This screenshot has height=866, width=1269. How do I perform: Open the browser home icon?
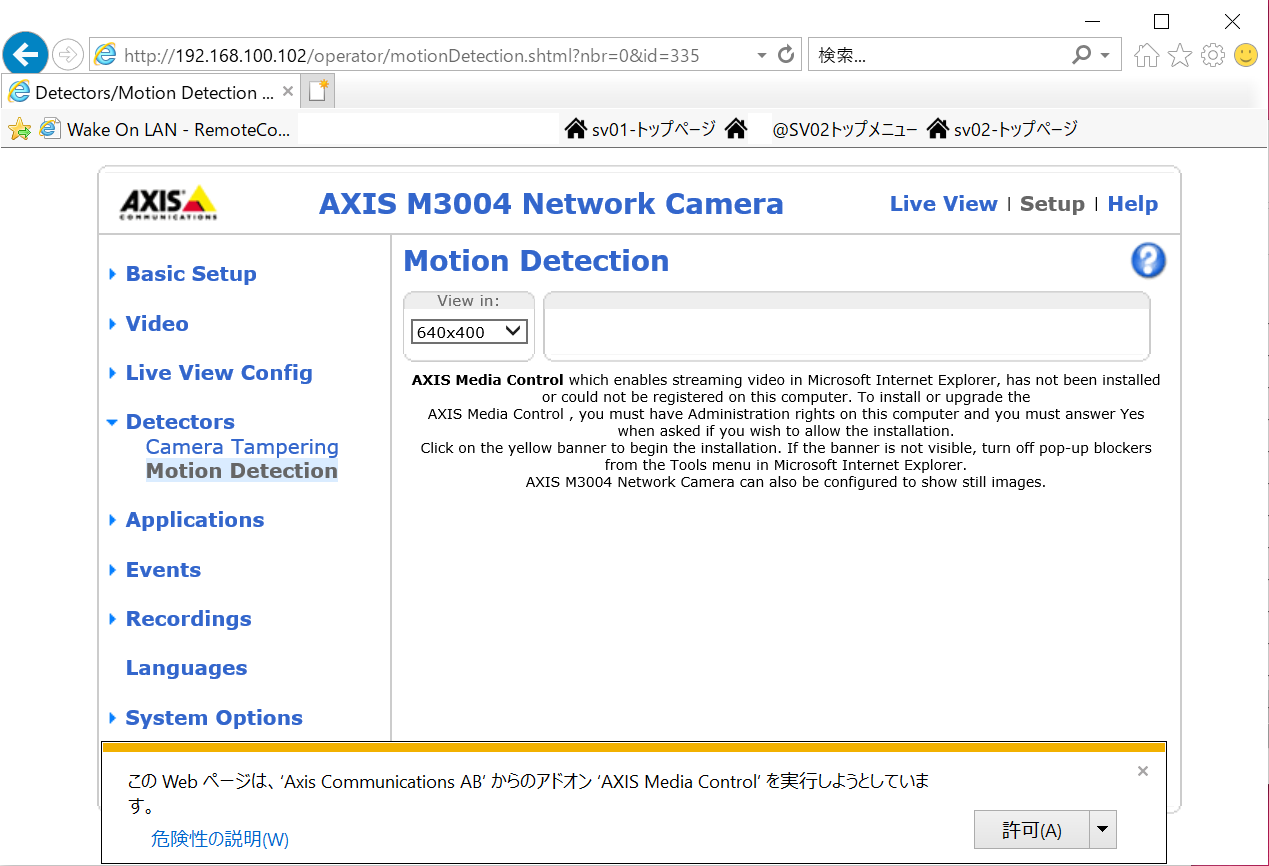pos(1147,55)
